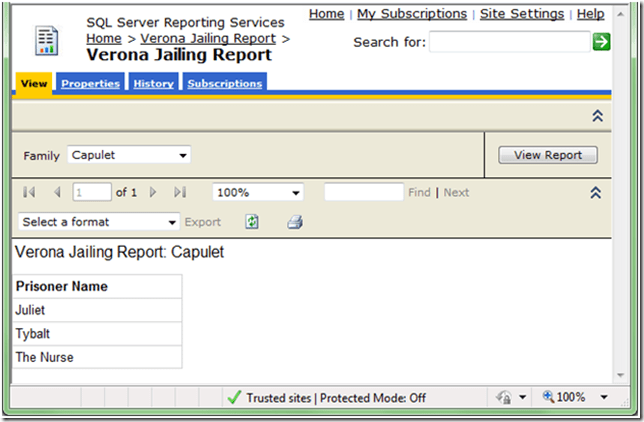Open the browser zoom level menu in status bar
Screen dimensions: 644x422
pos(604,397)
